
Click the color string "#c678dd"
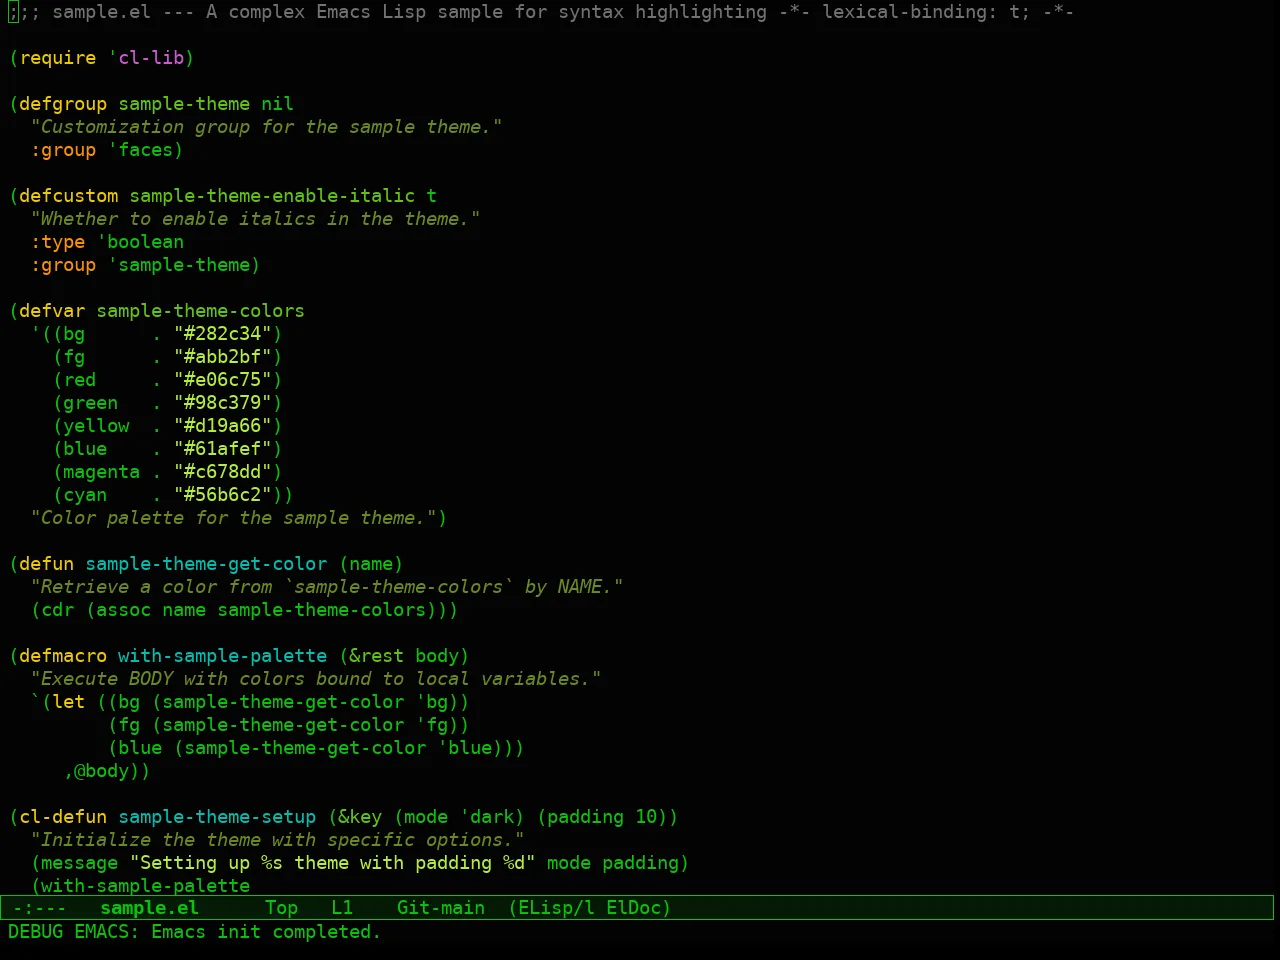223,472
